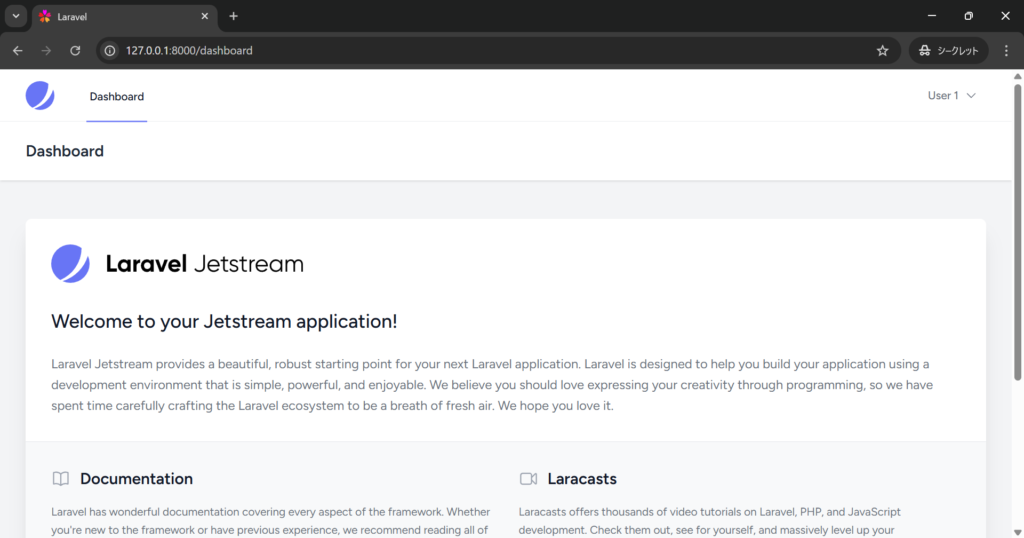
Task: Bookmark this page with the star icon
Action: click(x=882, y=50)
